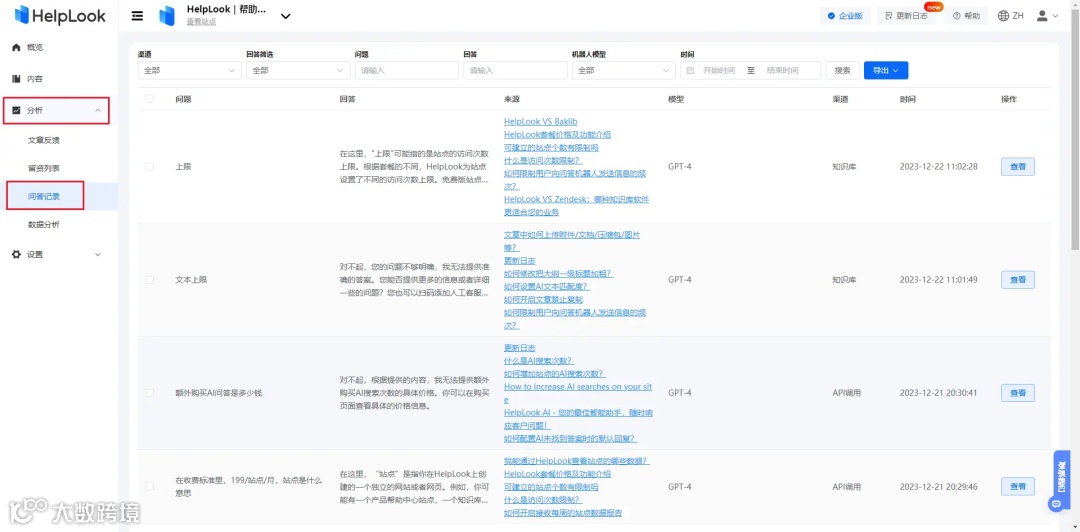Click 查看 for 2023-12-21 20:30:41 row
The width and height of the screenshot is (1080, 532).
coord(1017,393)
